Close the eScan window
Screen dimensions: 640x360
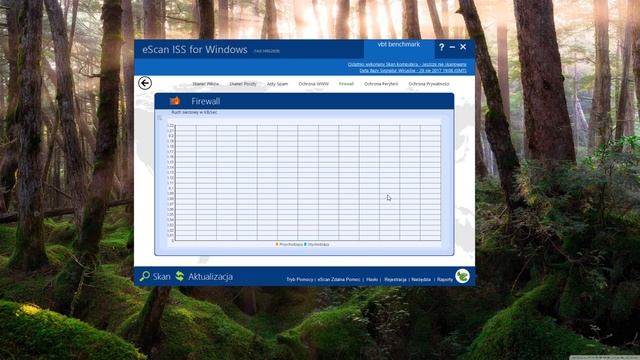coord(463,47)
